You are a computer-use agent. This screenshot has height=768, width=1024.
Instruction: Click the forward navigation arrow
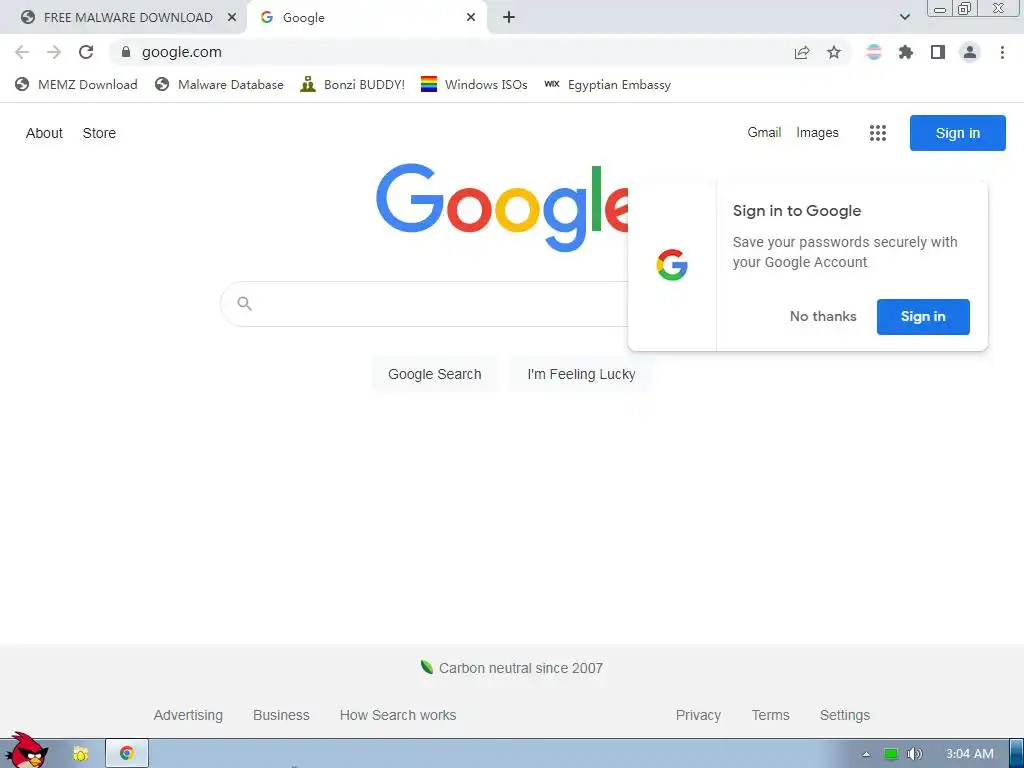pos(54,52)
